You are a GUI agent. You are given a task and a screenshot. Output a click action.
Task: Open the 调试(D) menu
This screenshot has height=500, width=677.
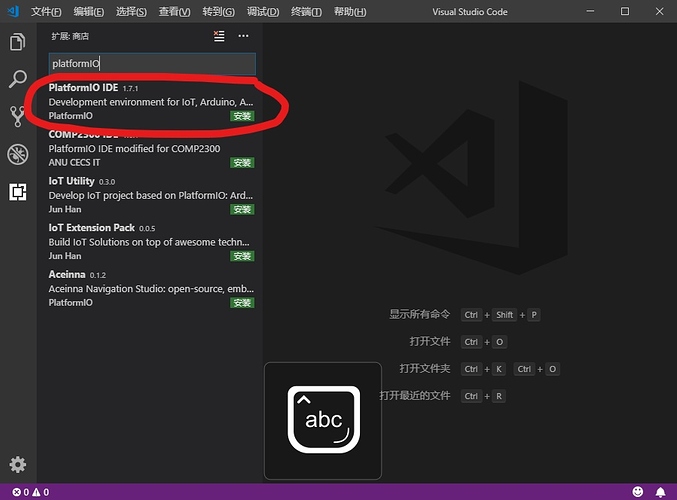[x=263, y=12]
